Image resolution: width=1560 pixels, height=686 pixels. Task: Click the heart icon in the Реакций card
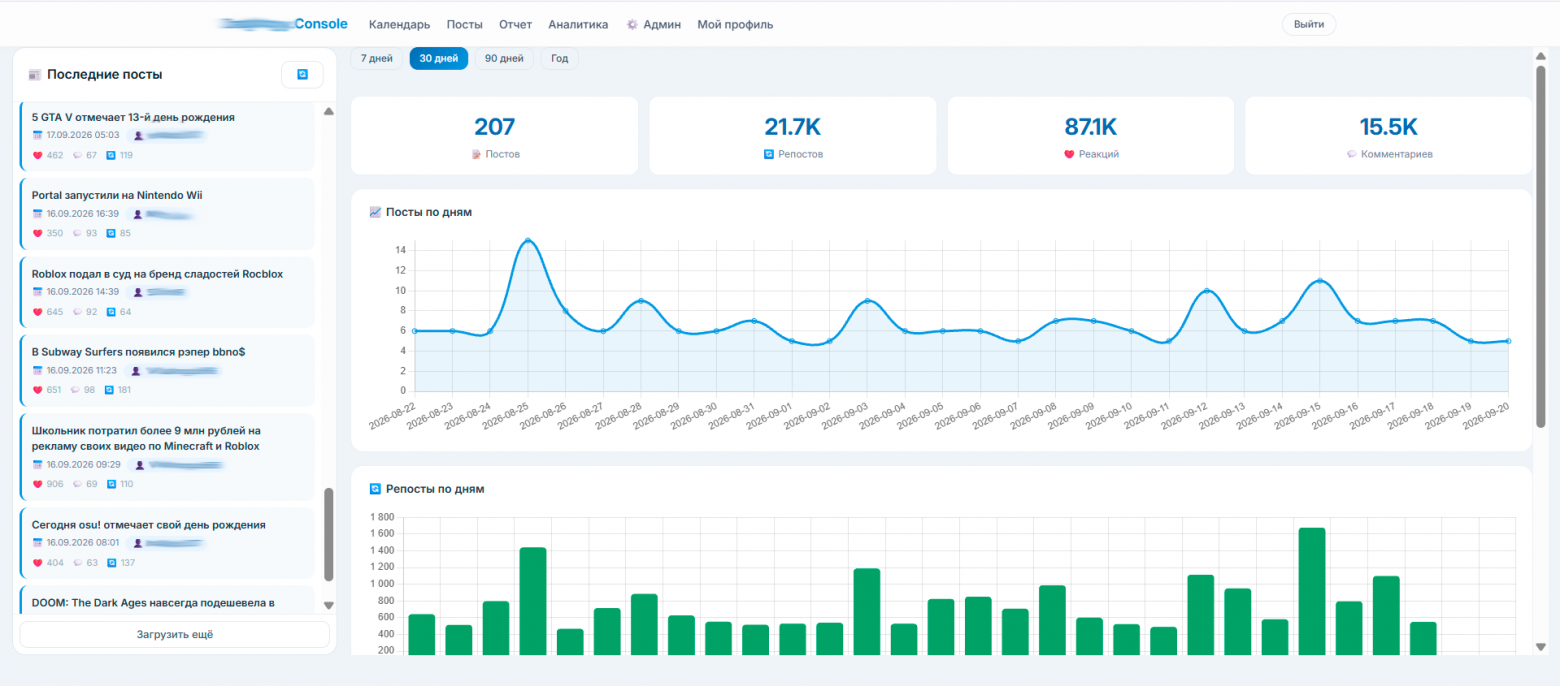pos(1069,155)
